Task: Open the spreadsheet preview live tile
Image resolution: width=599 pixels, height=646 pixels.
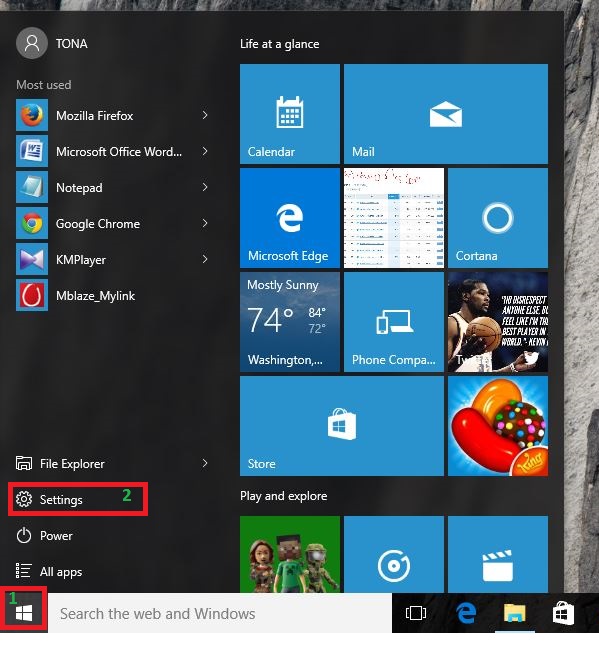Action: pos(394,218)
